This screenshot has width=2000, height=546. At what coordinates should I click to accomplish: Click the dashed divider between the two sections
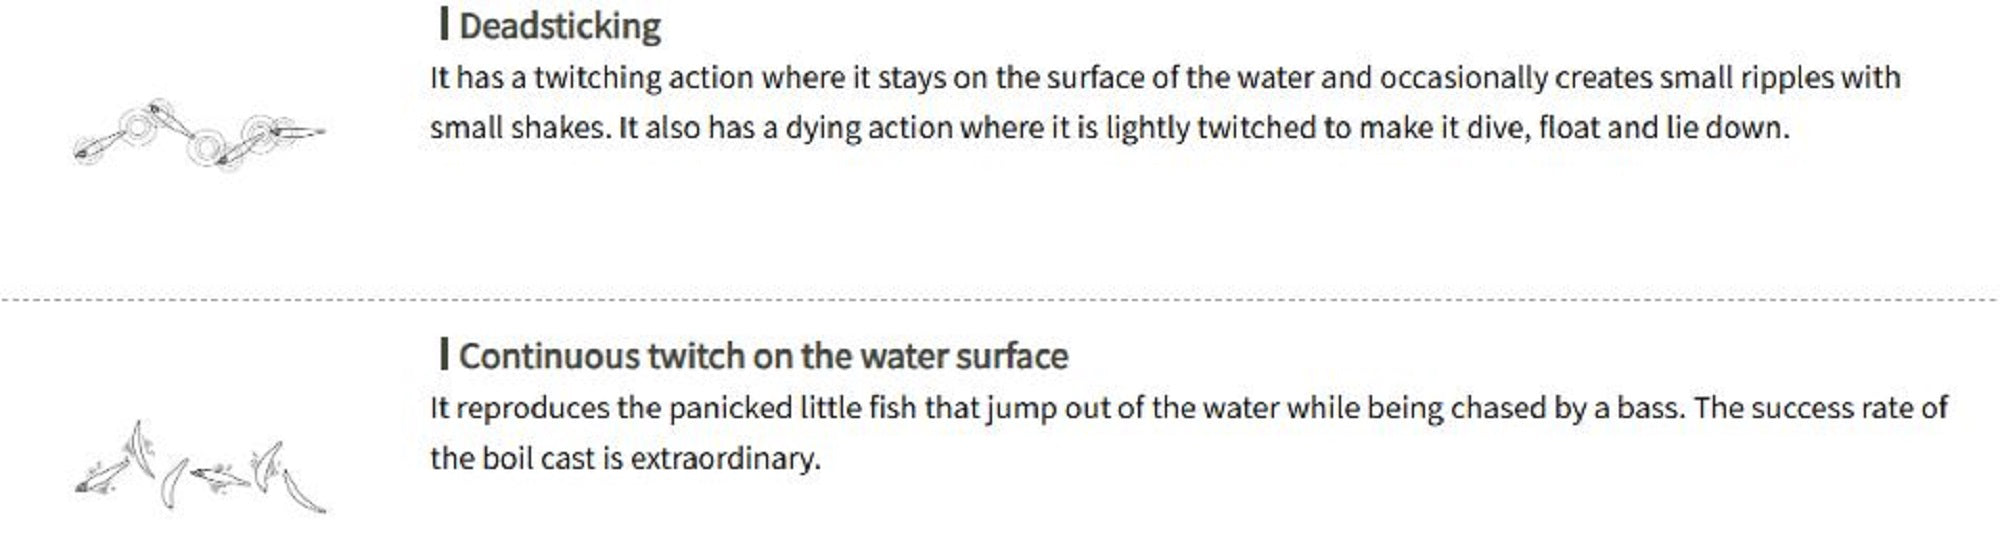click(x=1000, y=299)
